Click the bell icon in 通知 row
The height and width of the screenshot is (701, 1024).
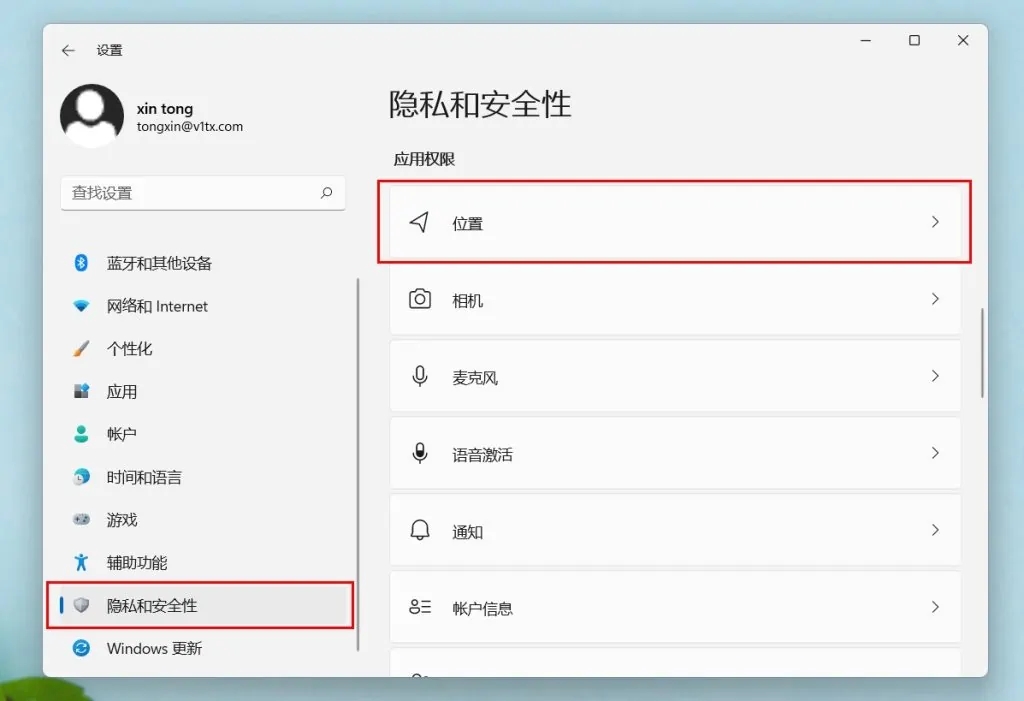tap(420, 530)
